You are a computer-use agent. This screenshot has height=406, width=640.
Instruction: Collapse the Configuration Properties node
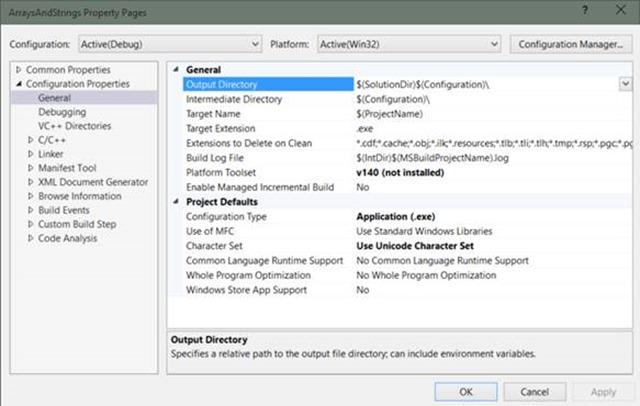tap(18, 84)
